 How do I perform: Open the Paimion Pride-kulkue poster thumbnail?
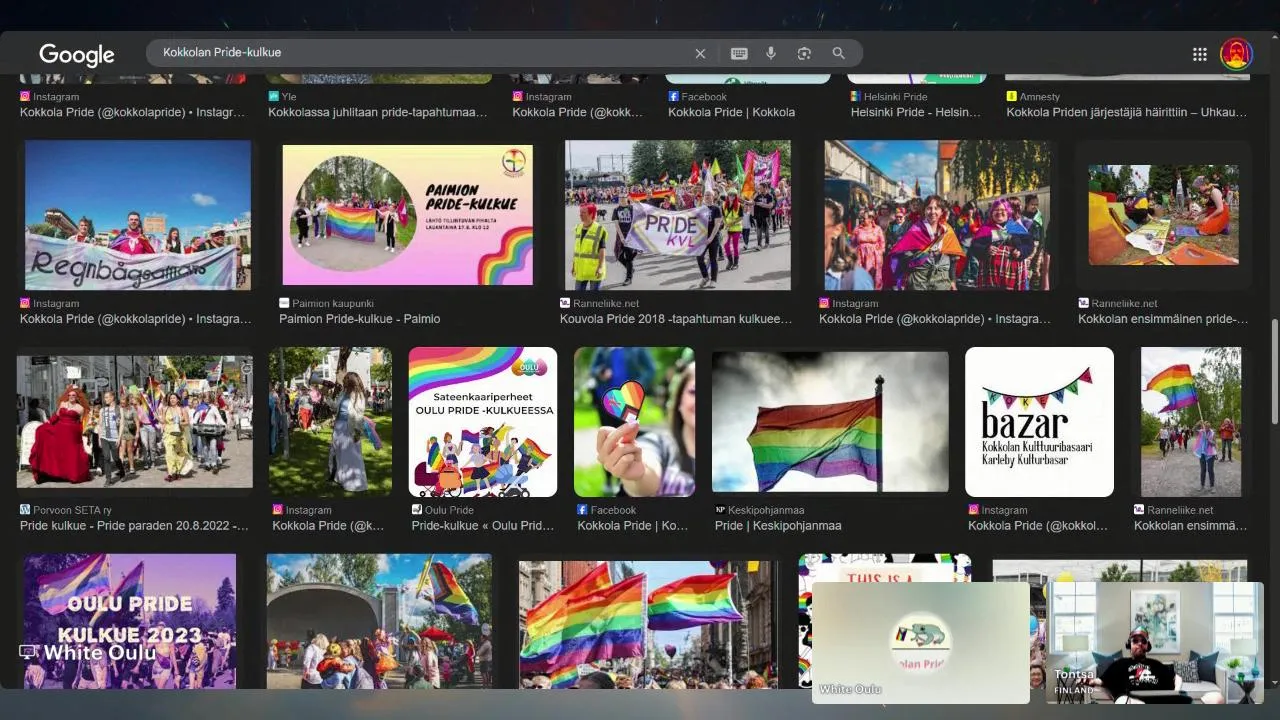click(x=407, y=215)
